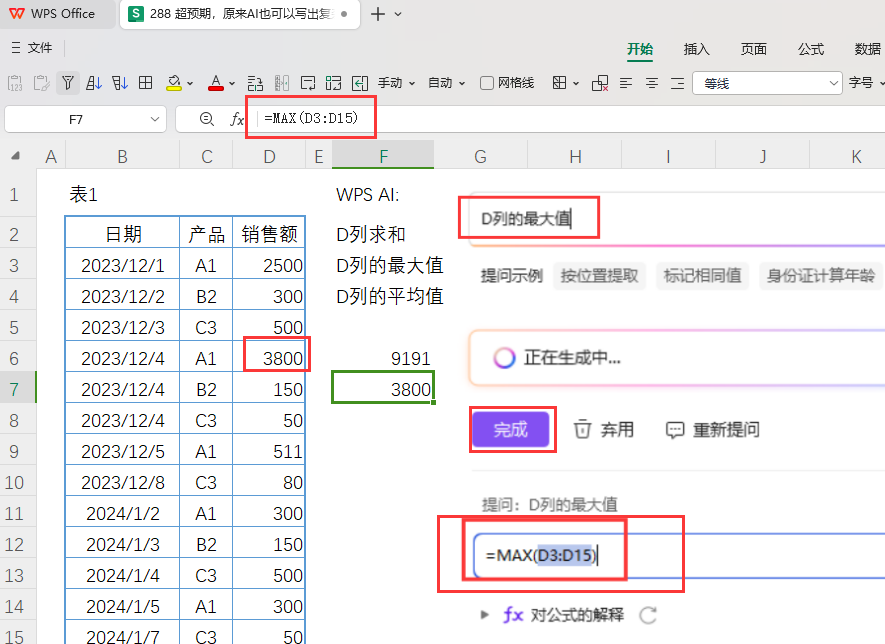Screen dimensions: 885x644
Task: Click the select-all corner triangle
Action: pyautogui.click(x=15, y=156)
